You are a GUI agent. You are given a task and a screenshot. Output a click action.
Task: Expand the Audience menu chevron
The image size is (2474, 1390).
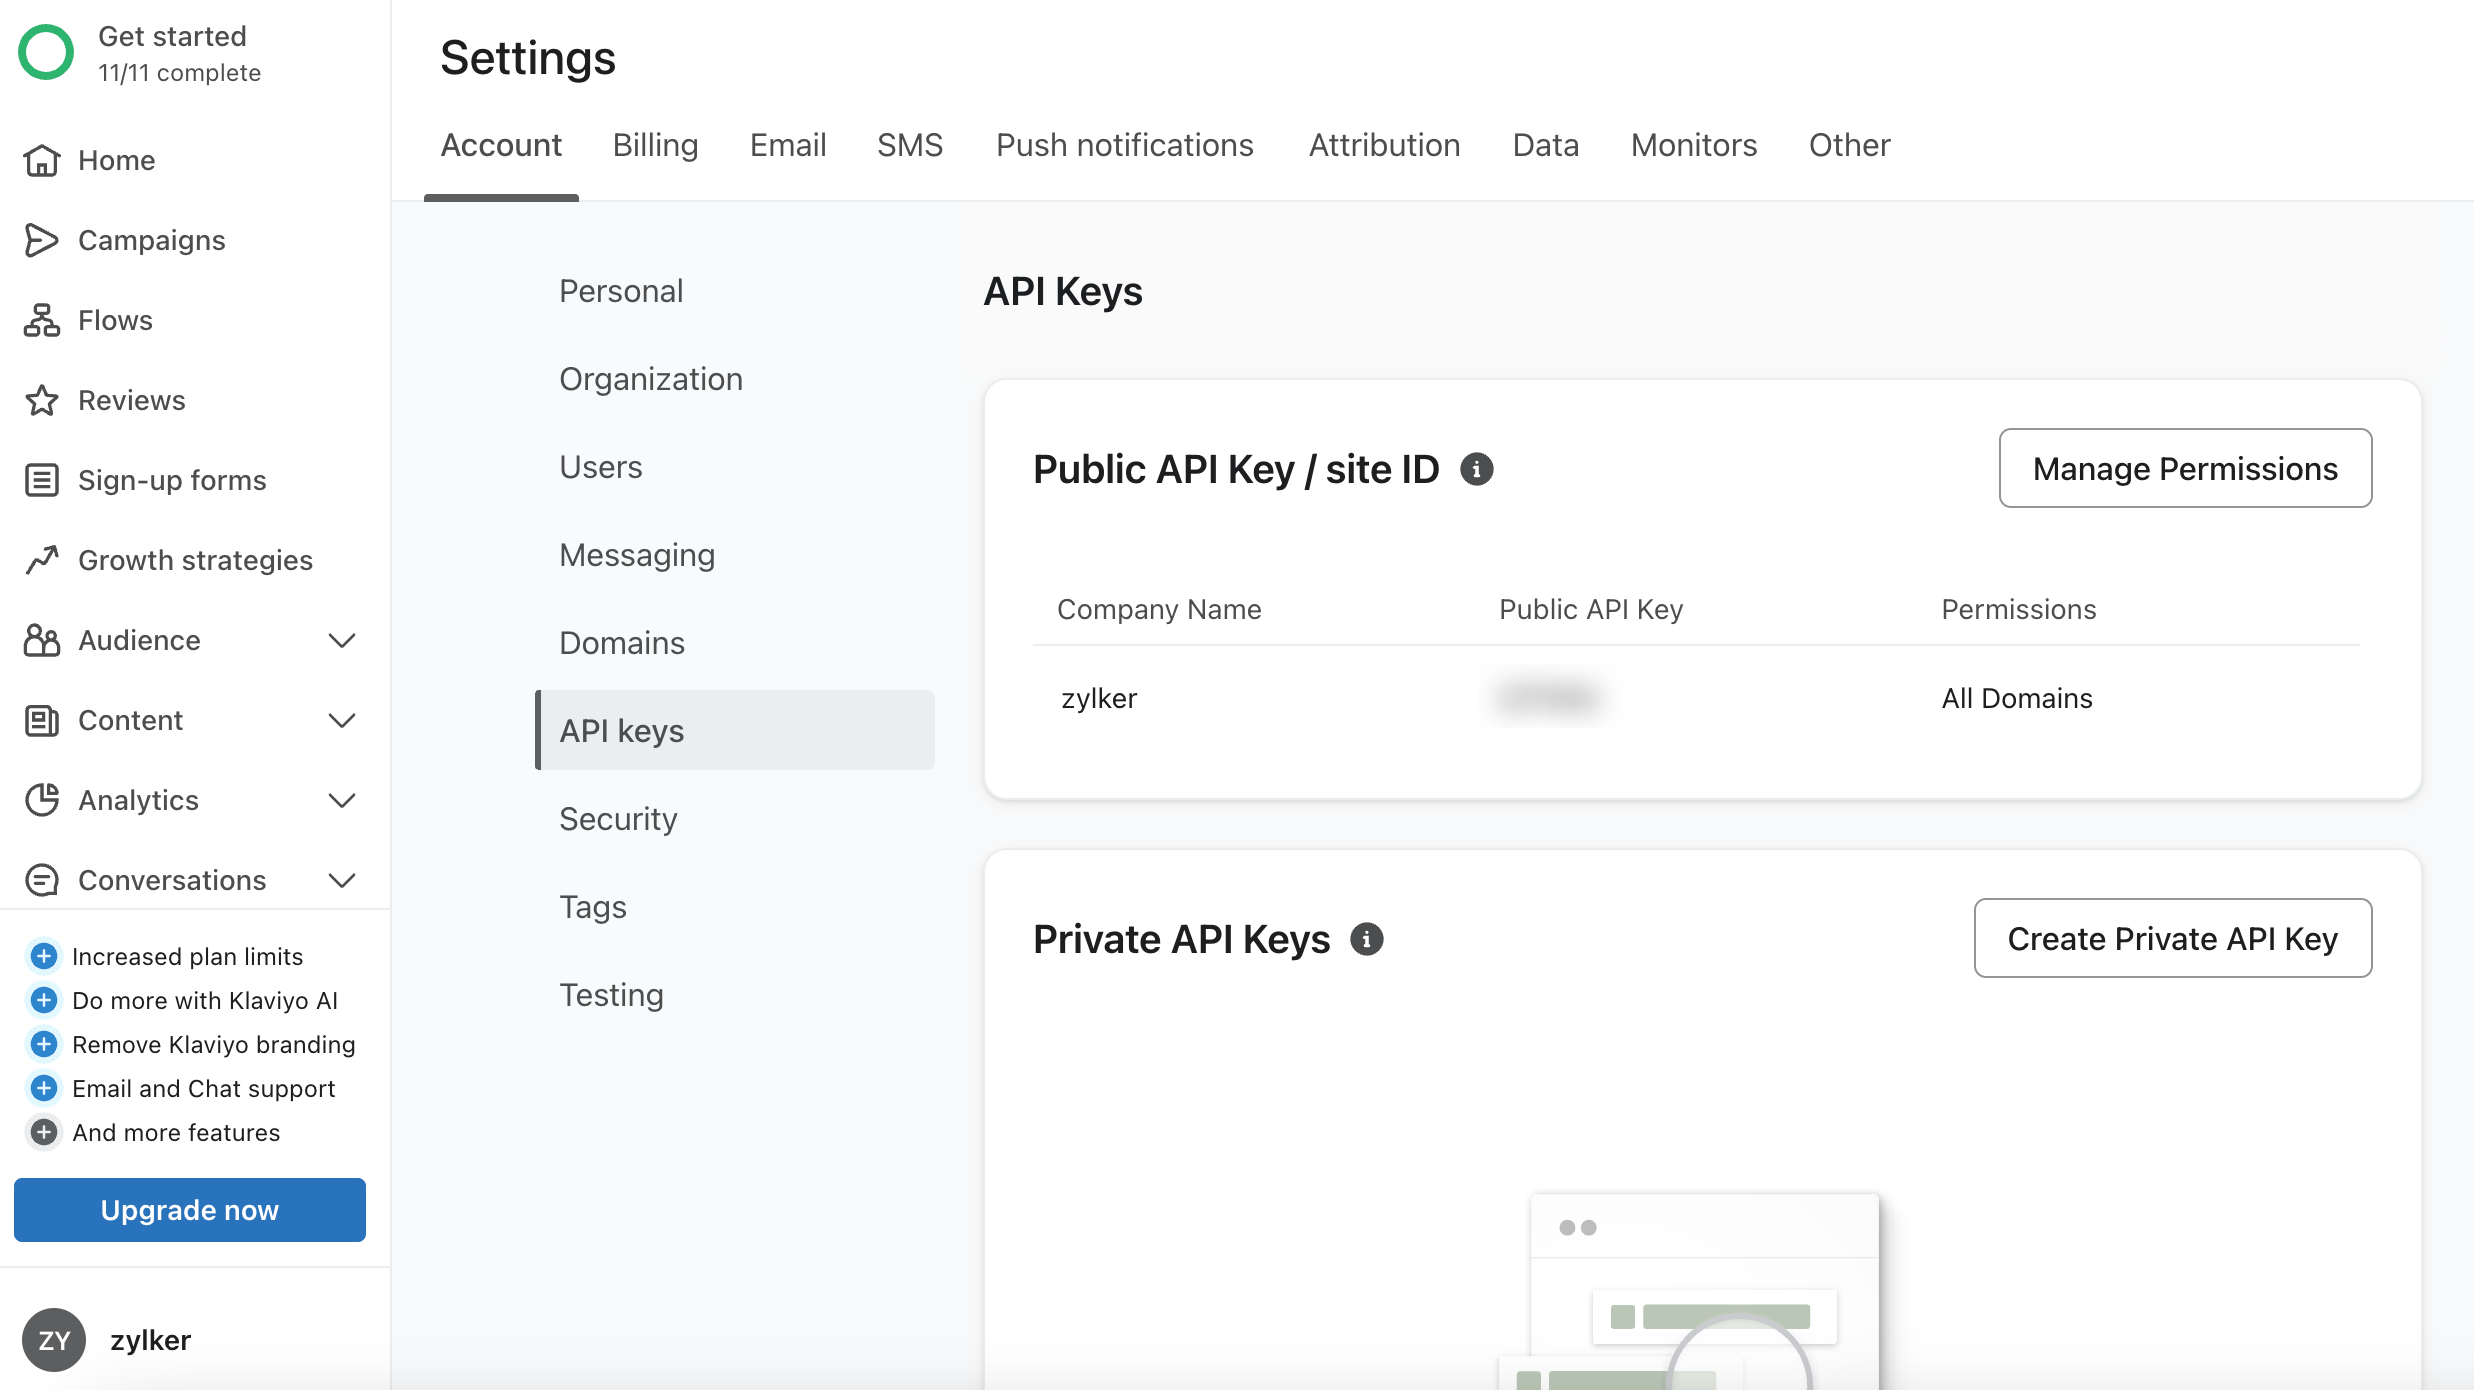pos(342,640)
